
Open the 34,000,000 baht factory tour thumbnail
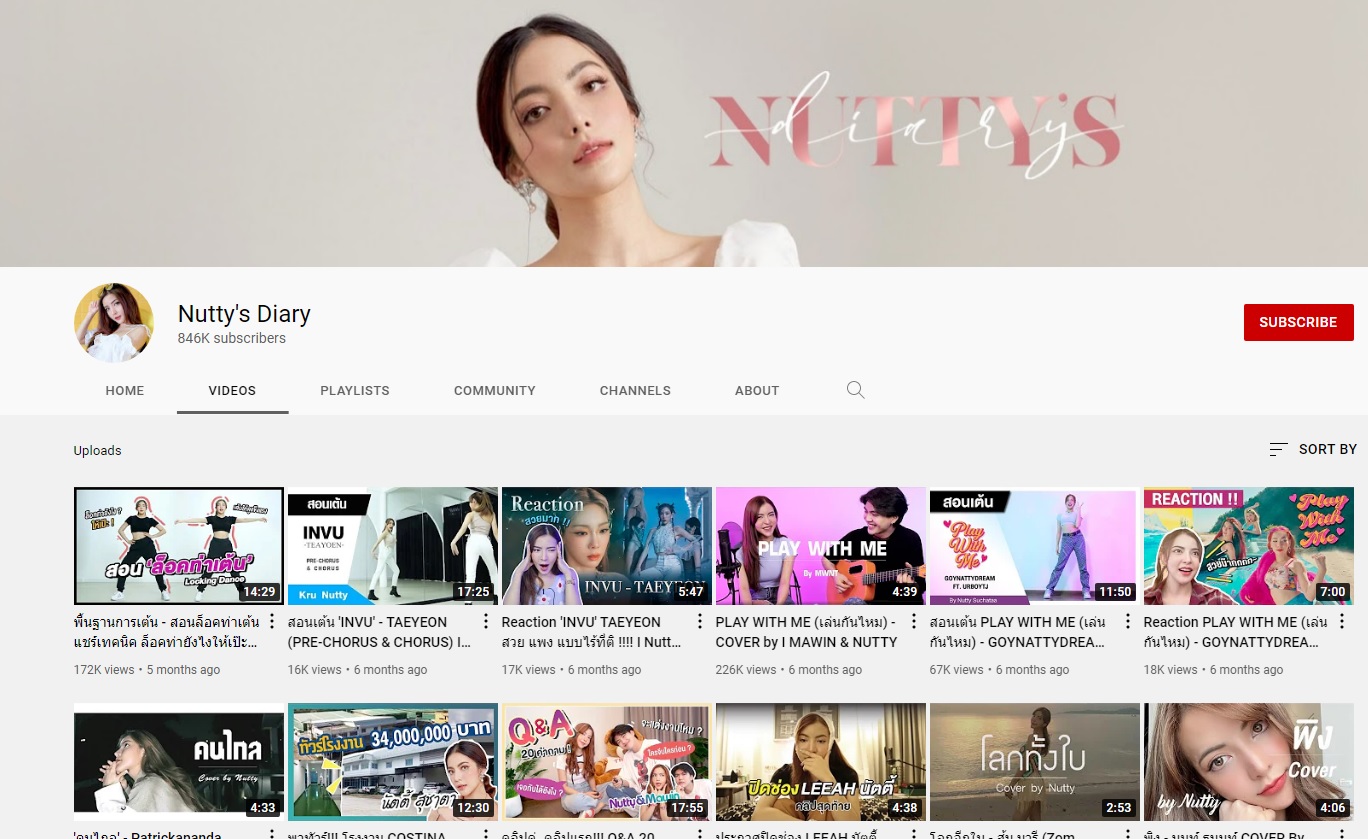(x=393, y=762)
